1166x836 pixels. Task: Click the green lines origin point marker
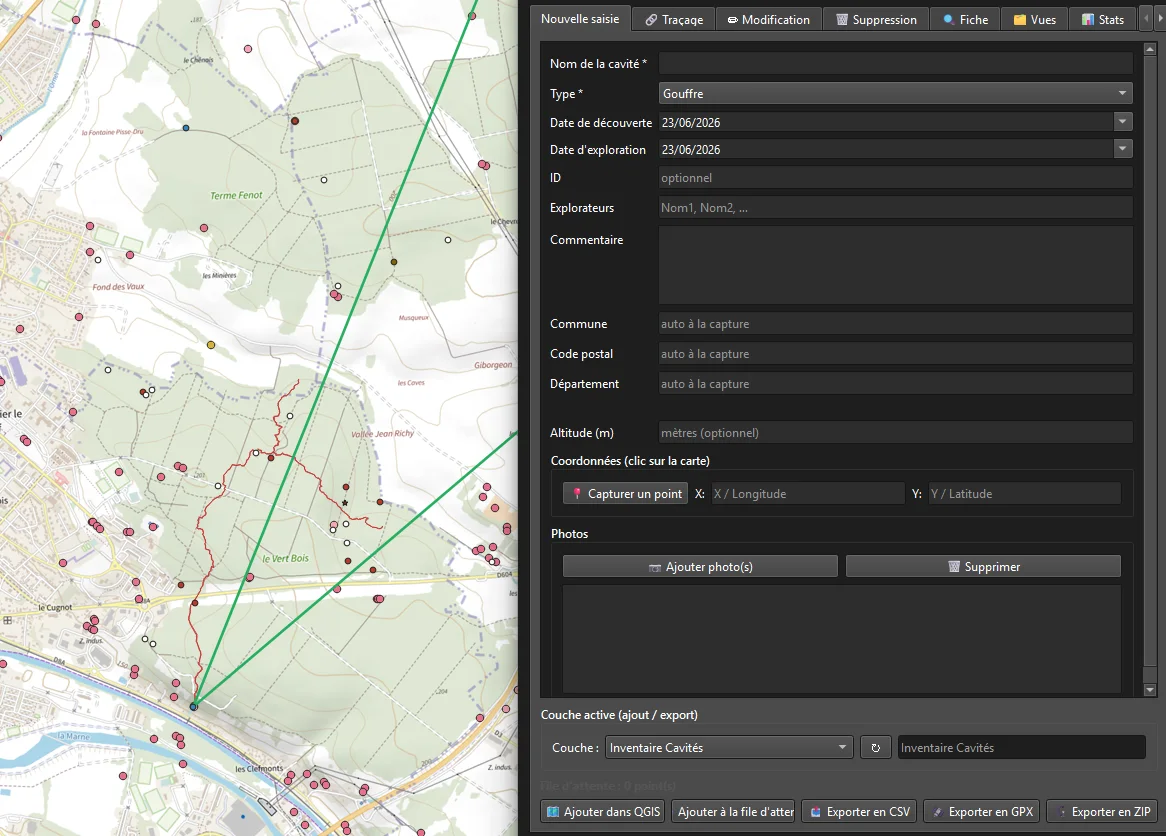[193, 706]
